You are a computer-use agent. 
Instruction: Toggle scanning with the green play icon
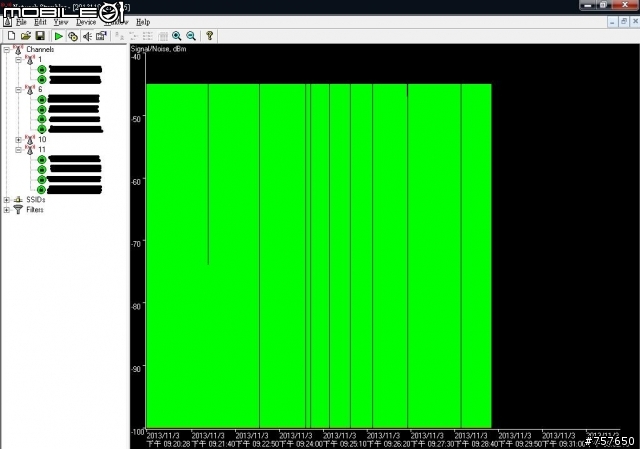coord(58,36)
